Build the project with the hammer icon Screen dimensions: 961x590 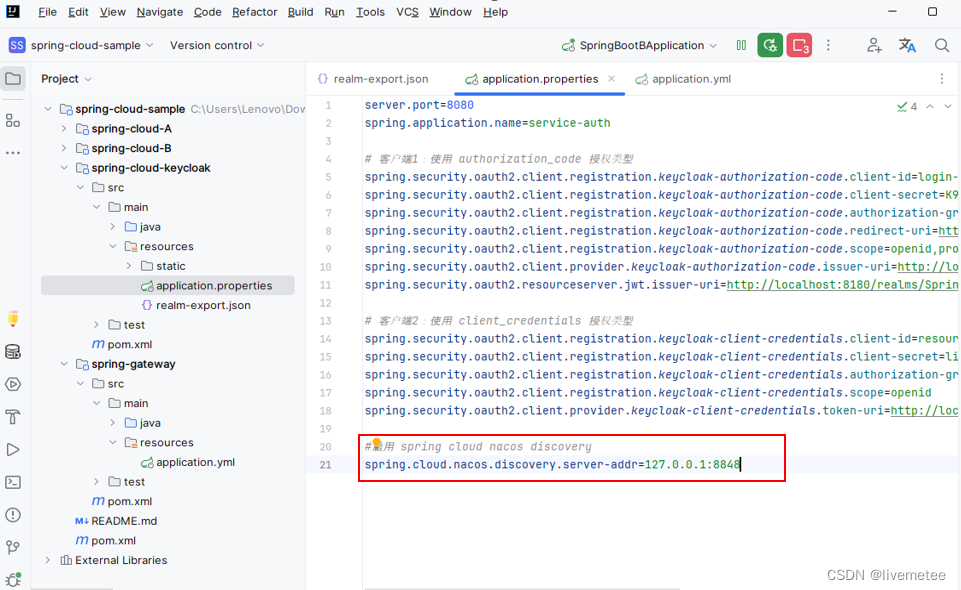point(13,417)
